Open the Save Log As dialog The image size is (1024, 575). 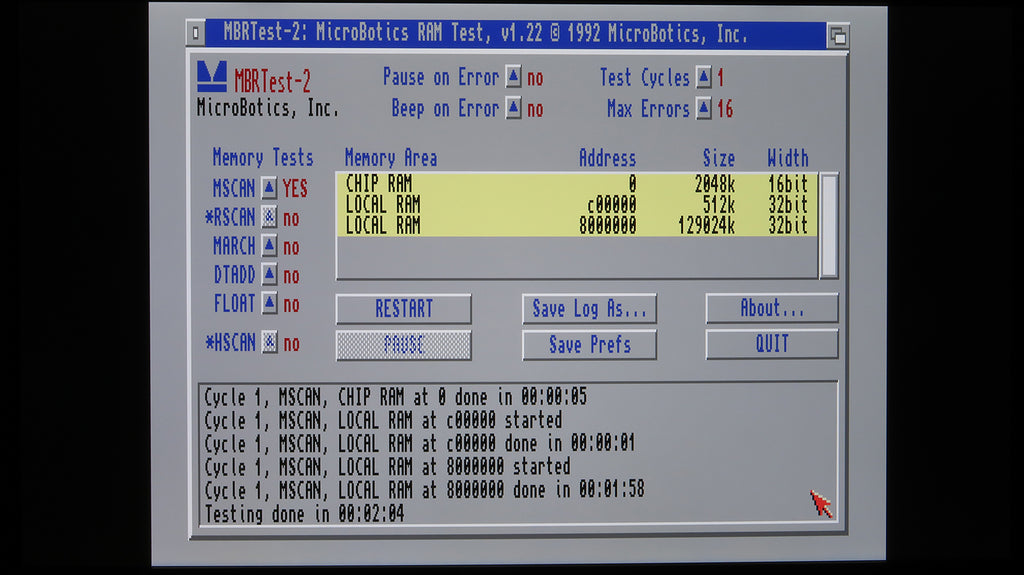point(589,309)
